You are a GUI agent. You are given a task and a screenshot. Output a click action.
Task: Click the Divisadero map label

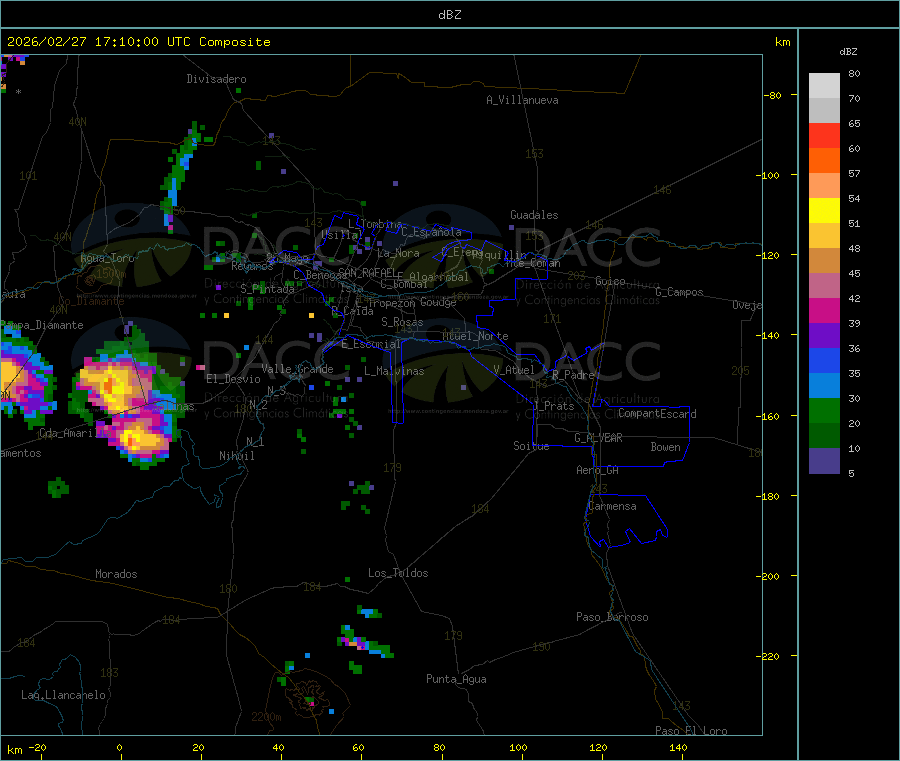tap(216, 79)
